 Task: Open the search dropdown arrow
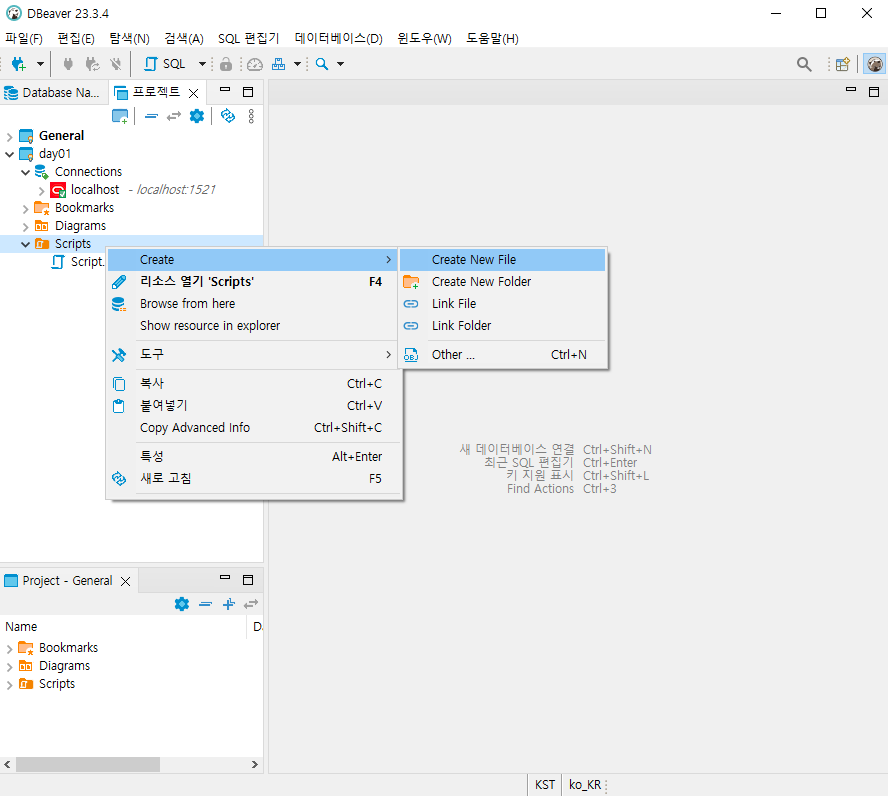click(340, 64)
